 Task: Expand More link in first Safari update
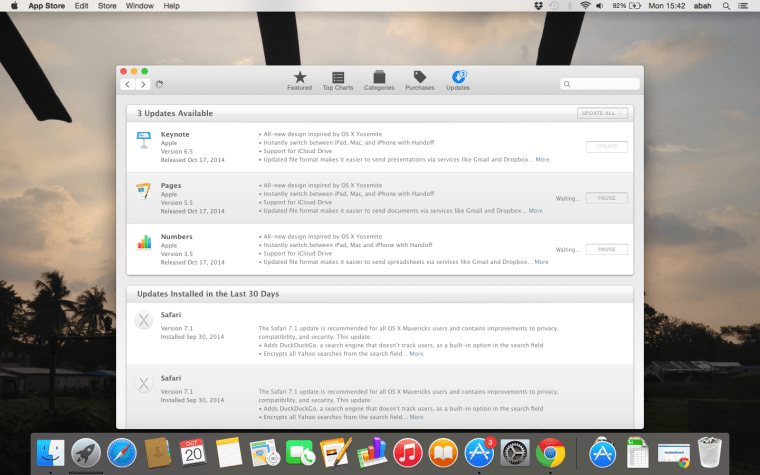416,354
